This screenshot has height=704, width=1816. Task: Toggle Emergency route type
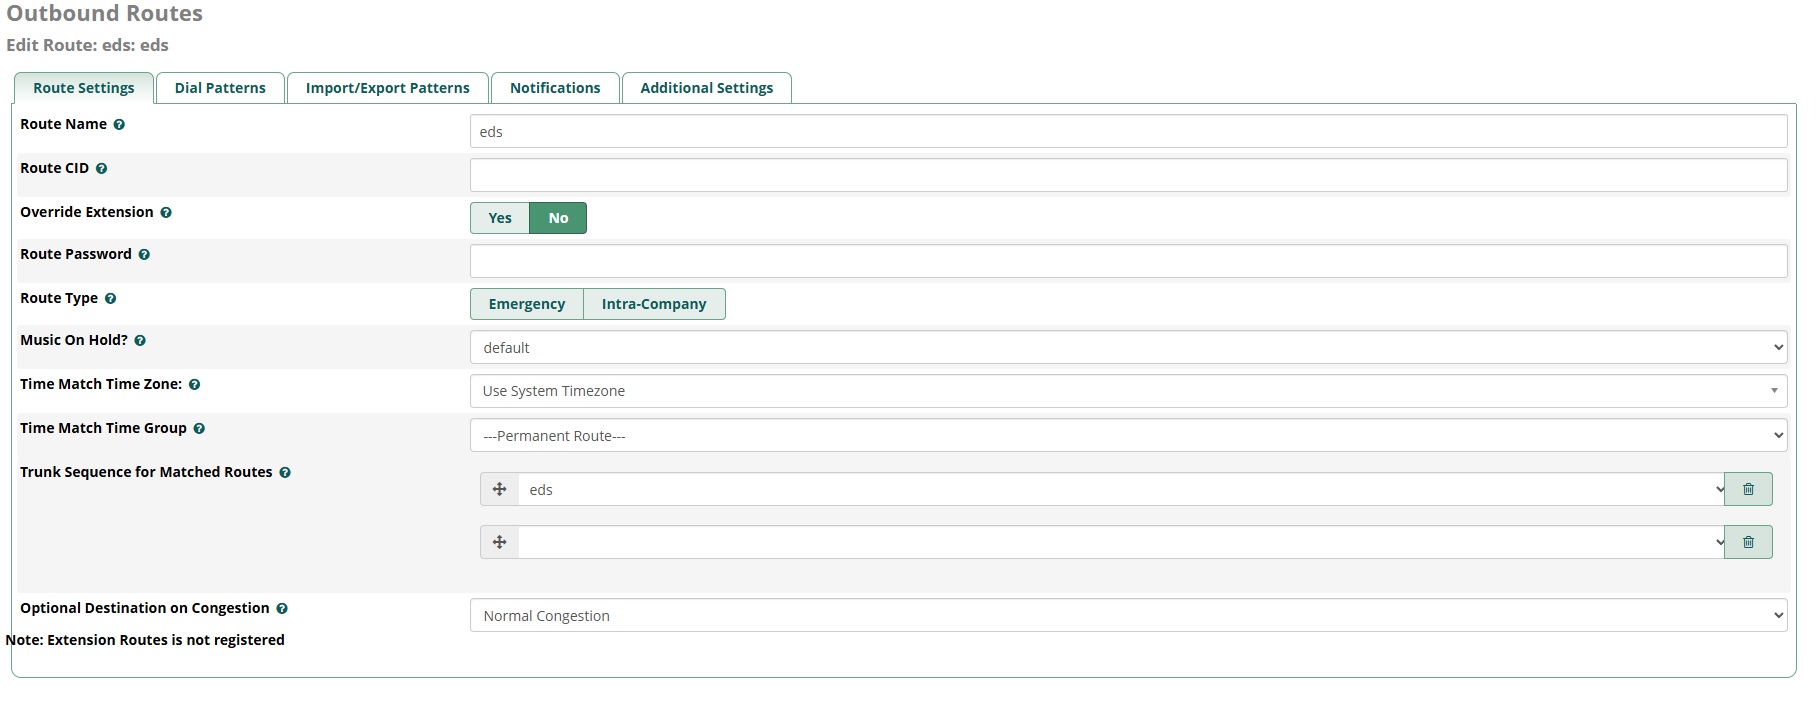point(526,304)
